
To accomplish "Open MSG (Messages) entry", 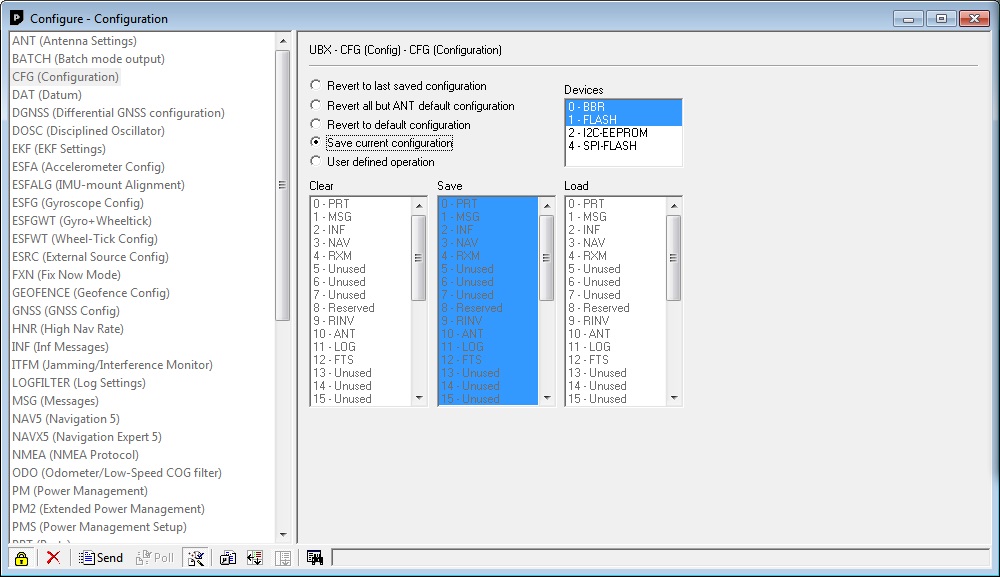I will [55, 401].
